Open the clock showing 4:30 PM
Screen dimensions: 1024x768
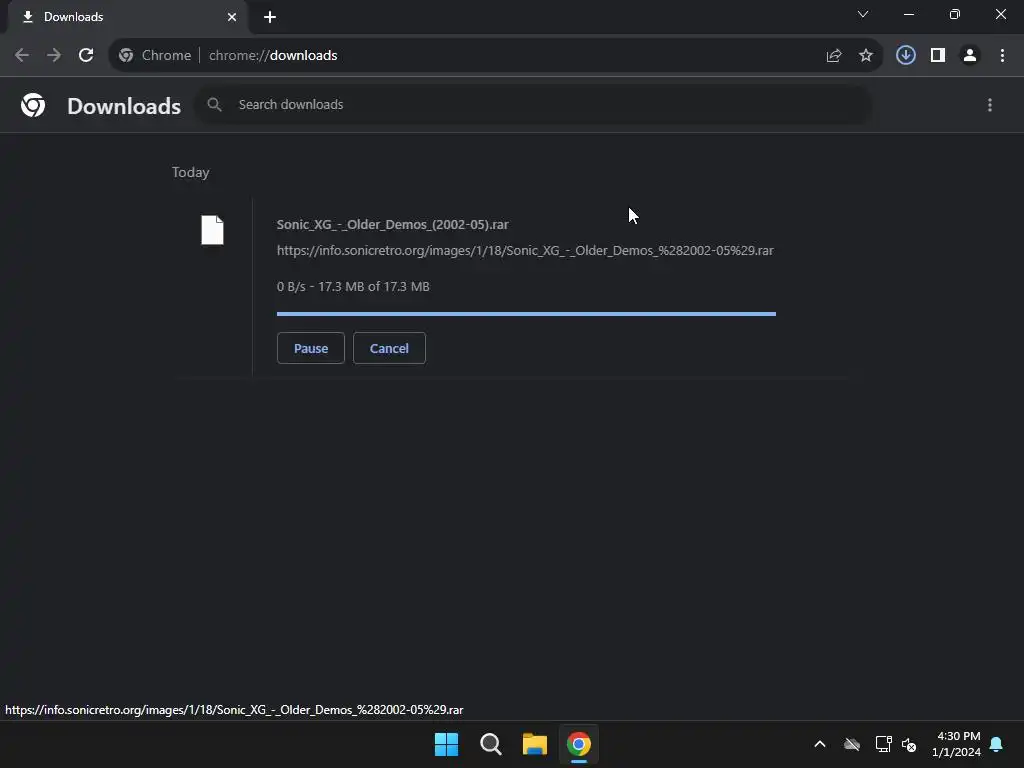coord(957,744)
